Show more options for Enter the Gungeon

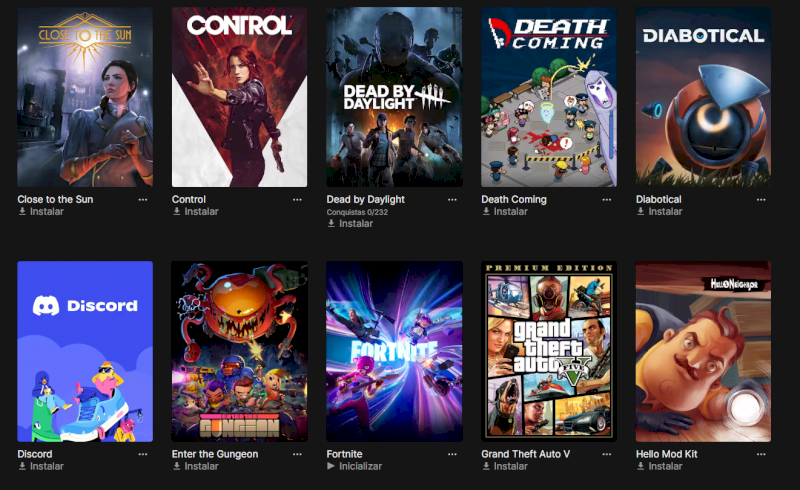[297, 454]
